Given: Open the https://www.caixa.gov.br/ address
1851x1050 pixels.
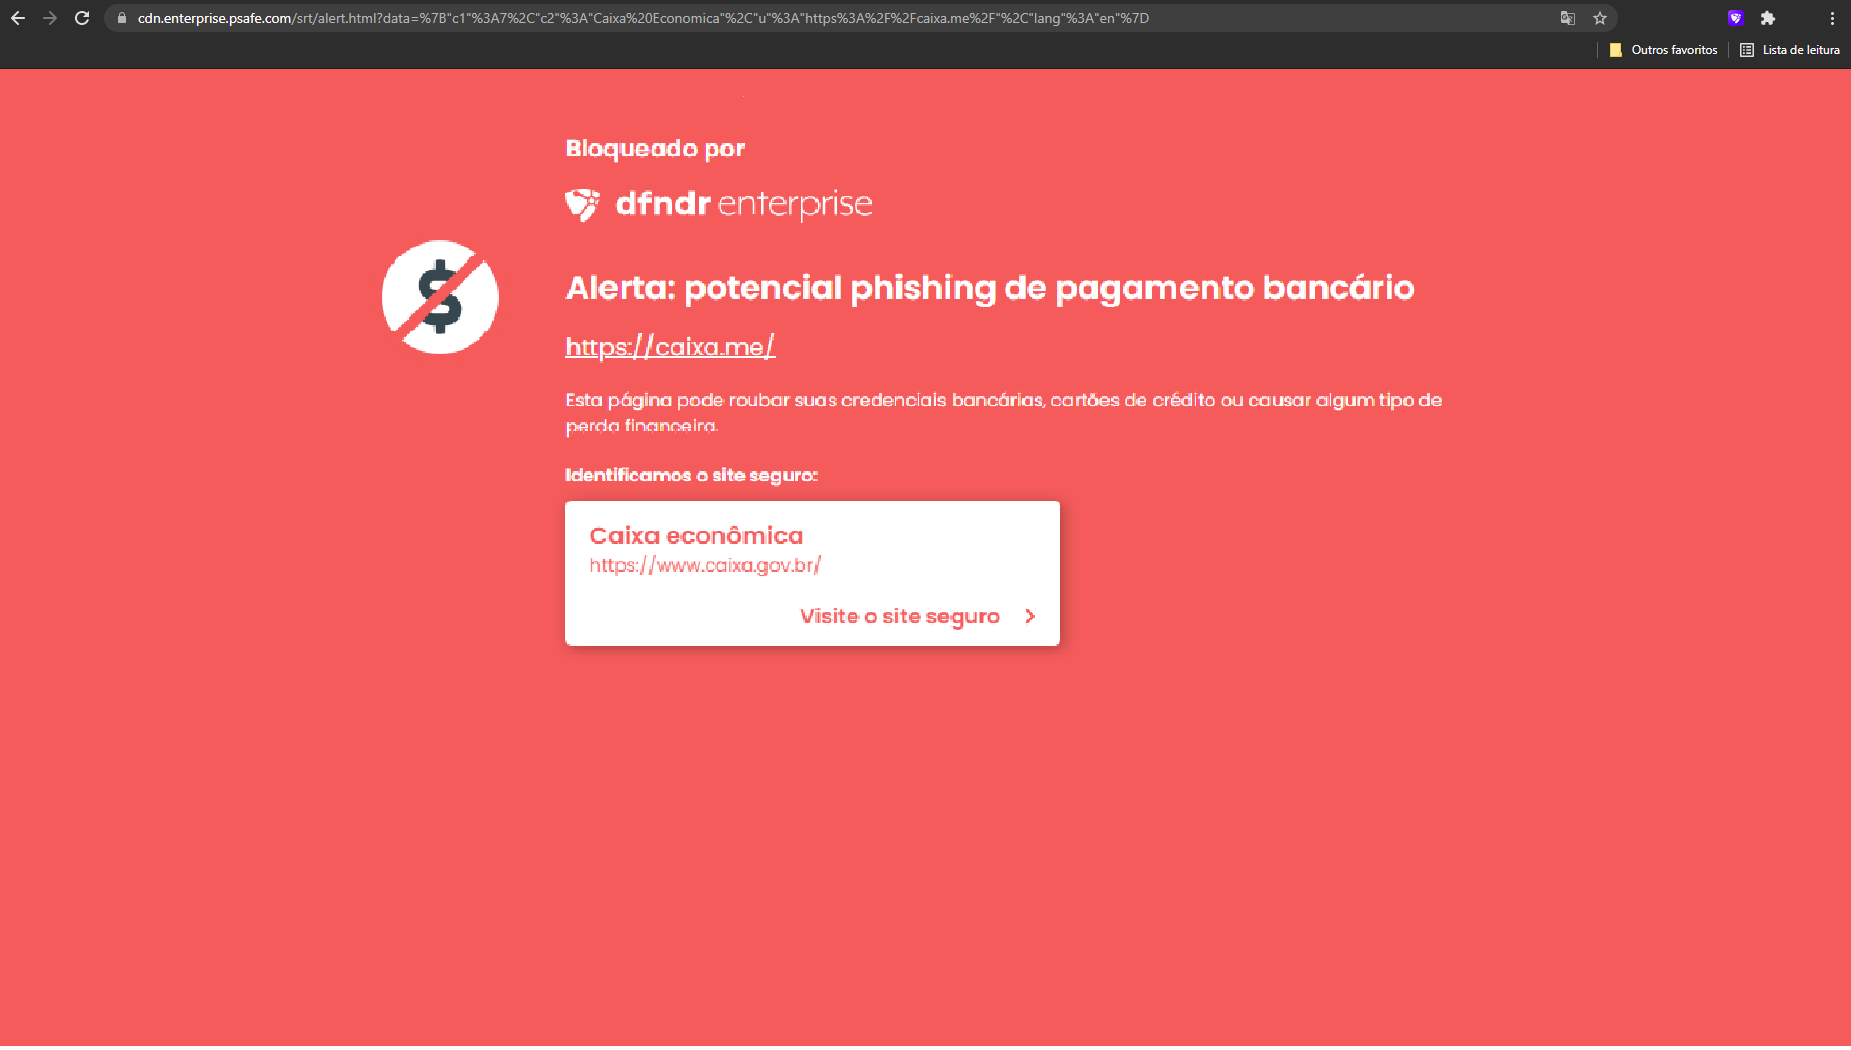Looking at the screenshot, I should coord(705,565).
